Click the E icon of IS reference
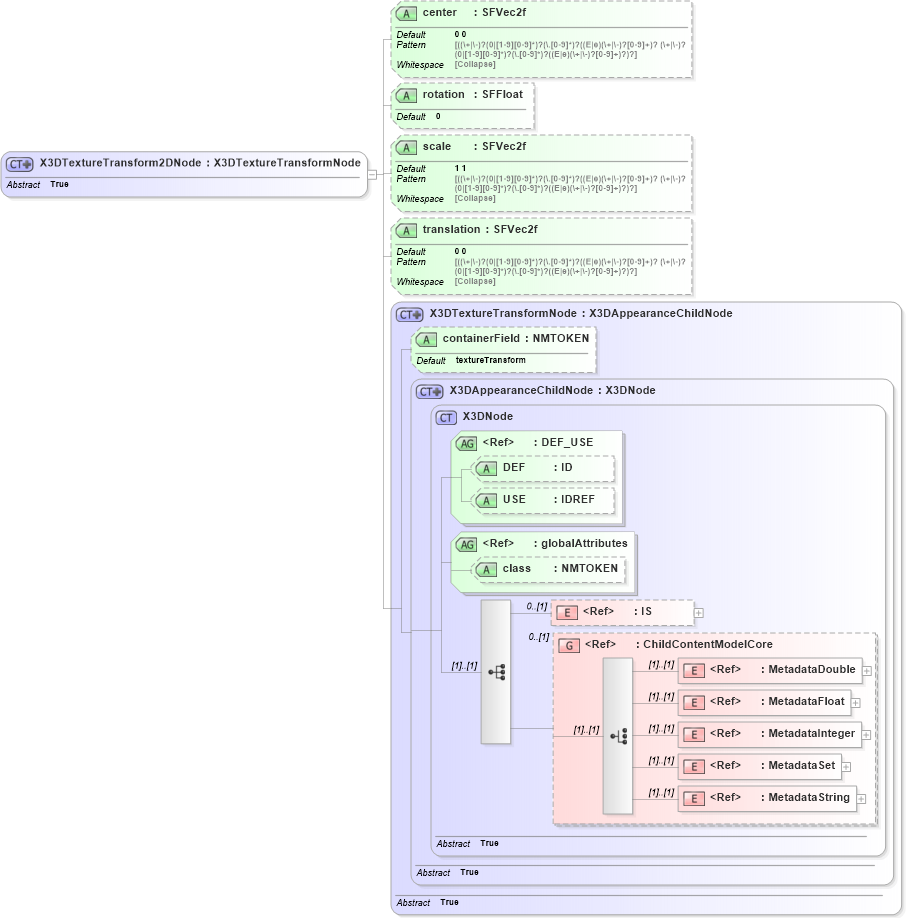Screen dimensions: 906x918 pos(567,613)
